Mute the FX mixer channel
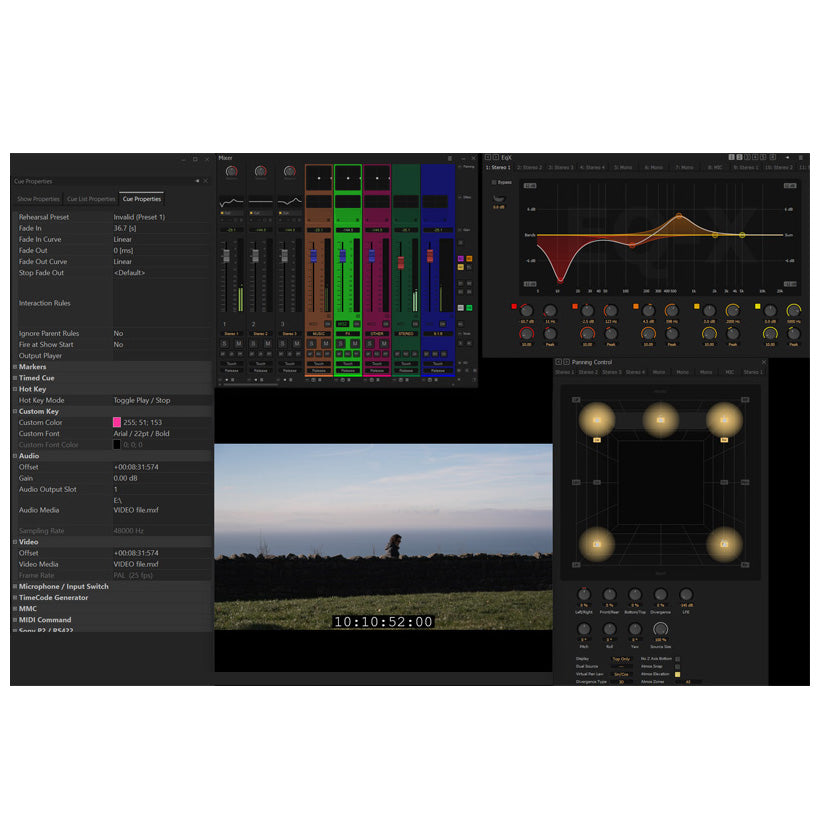 click(x=355, y=344)
